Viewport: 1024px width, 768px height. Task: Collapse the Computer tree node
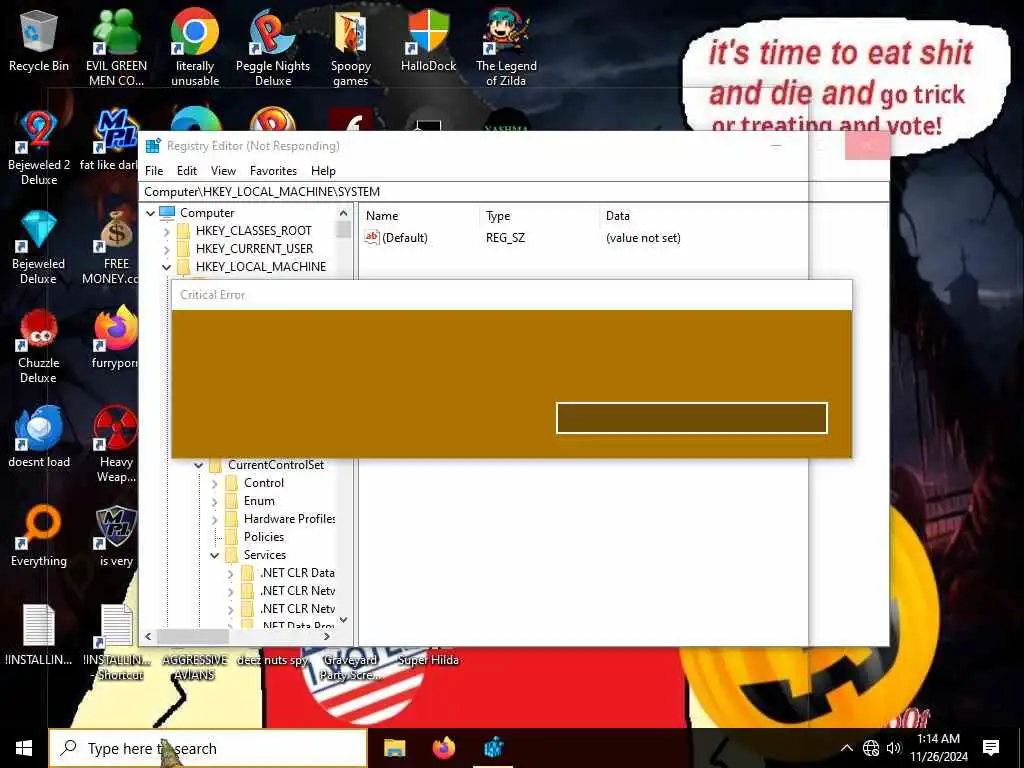click(x=150, y=213)
